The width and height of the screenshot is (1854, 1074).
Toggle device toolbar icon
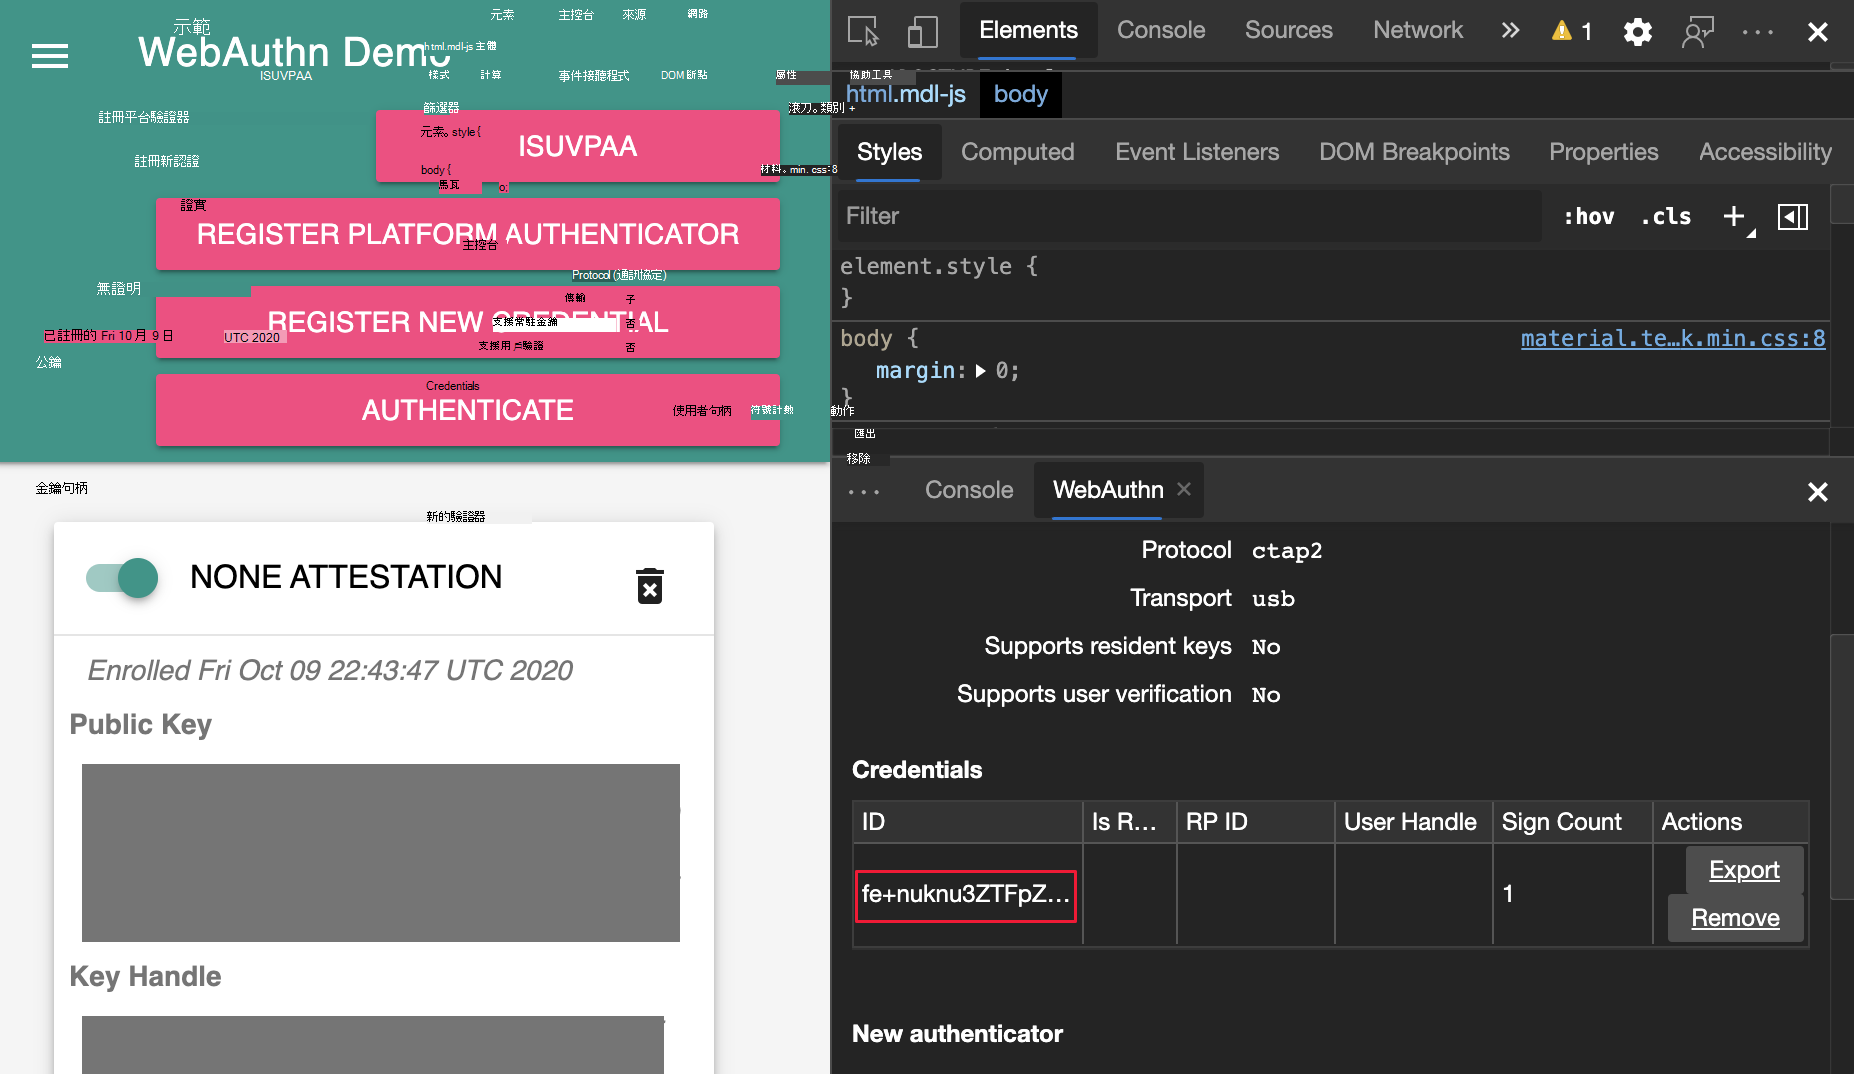(922, 31)
